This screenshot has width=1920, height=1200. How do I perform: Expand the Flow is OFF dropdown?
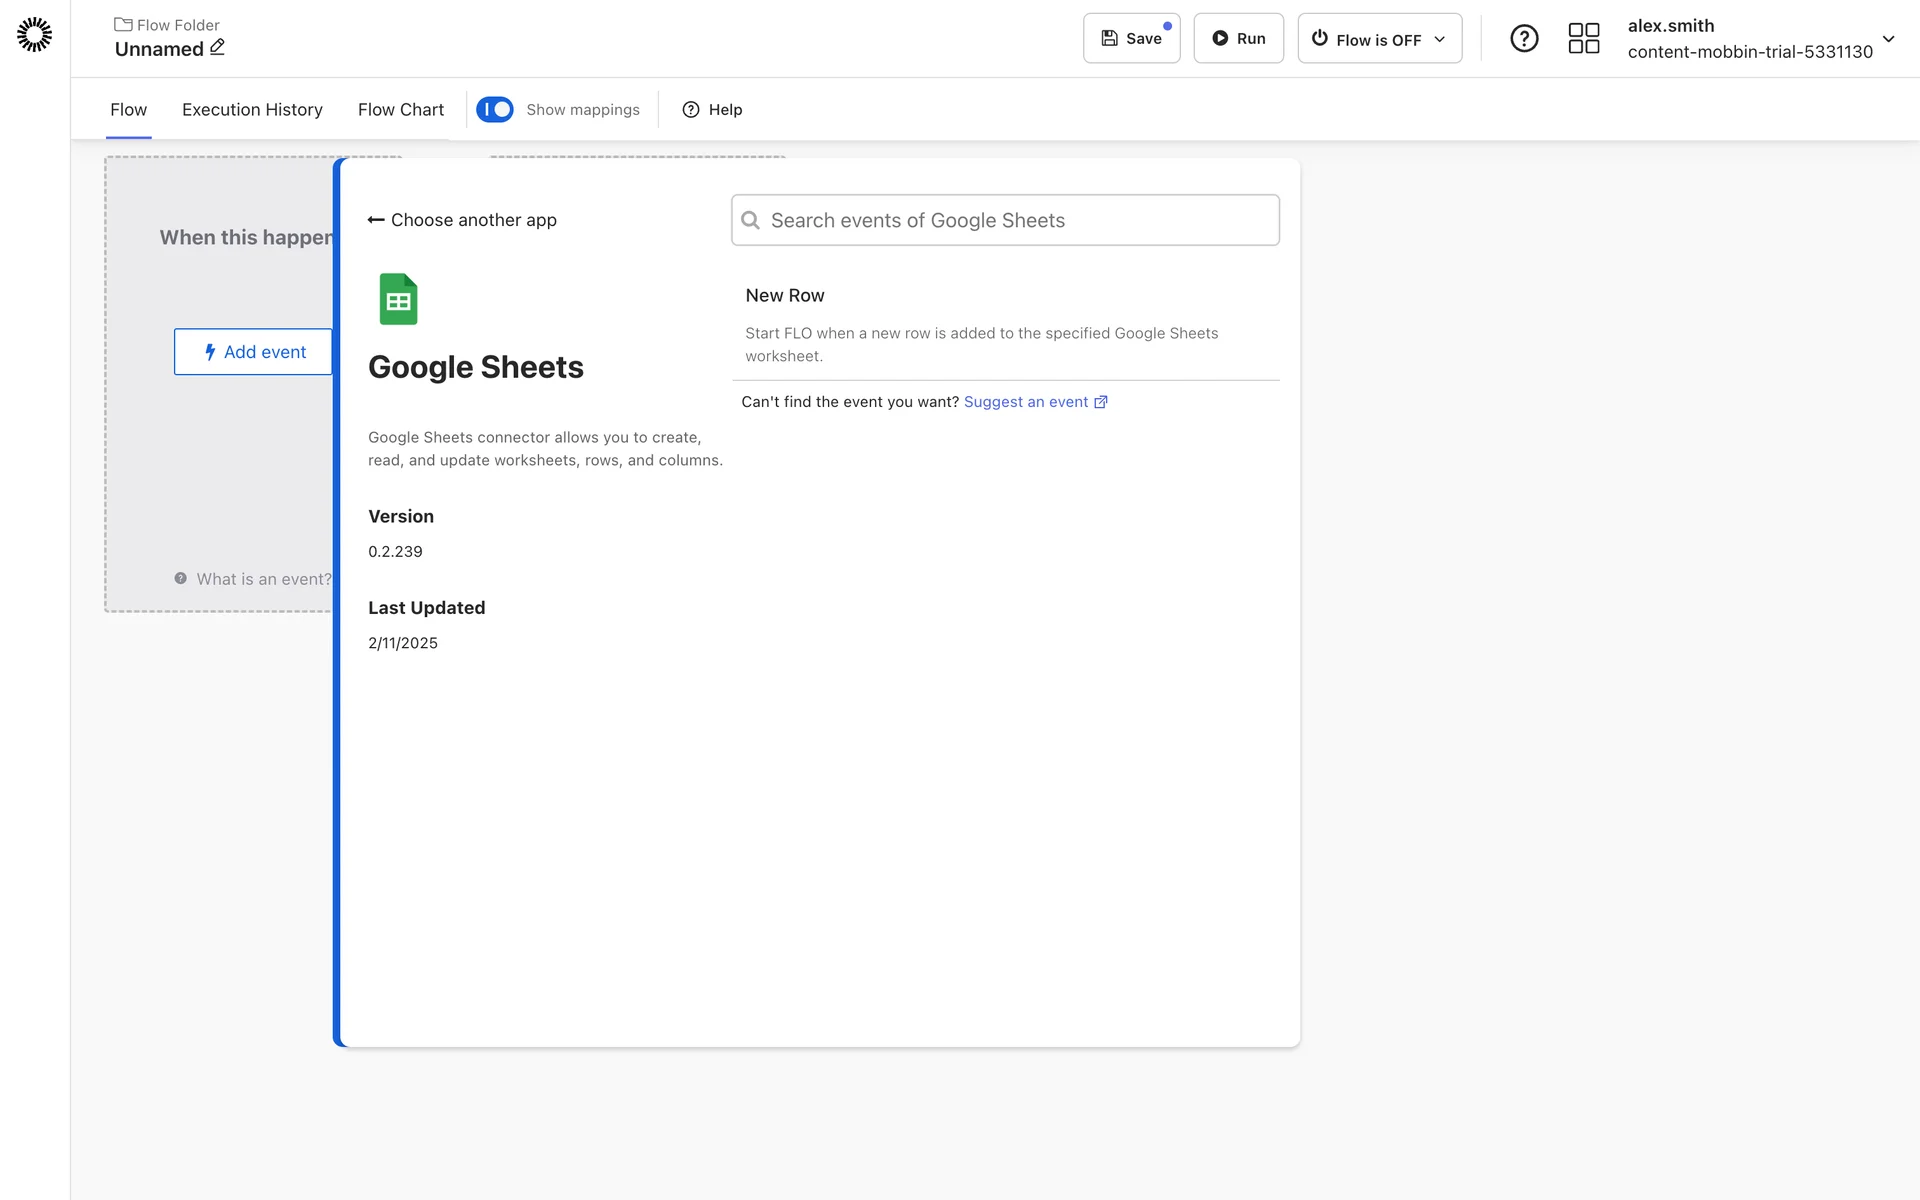(x=1379, y=38)
